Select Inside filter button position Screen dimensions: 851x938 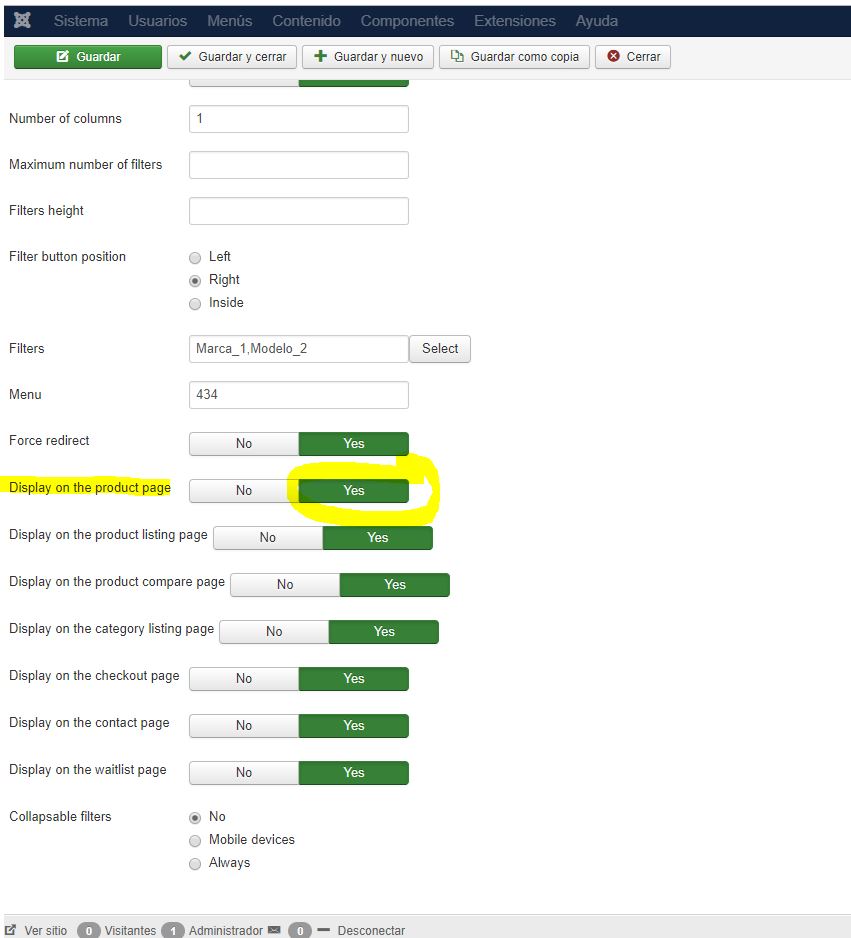[195, 304]
